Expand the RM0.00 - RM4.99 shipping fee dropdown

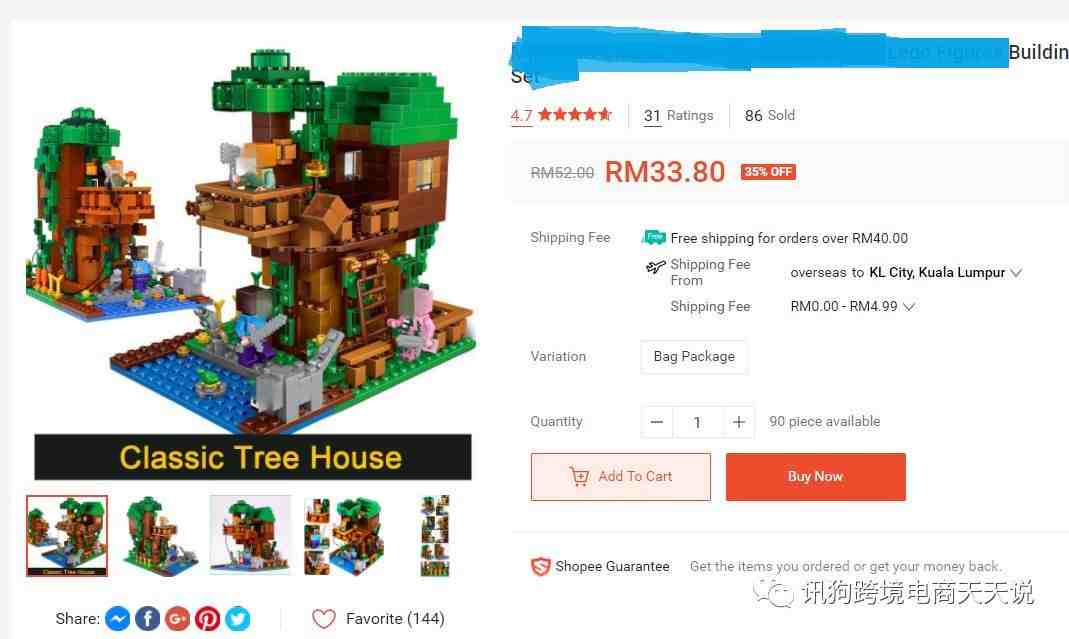tap(852, 306)
